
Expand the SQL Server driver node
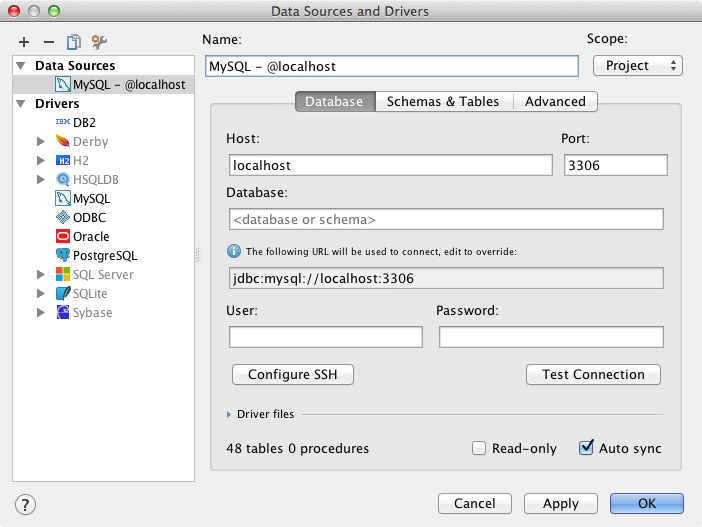pyautogui.click(x=40, y=274)
